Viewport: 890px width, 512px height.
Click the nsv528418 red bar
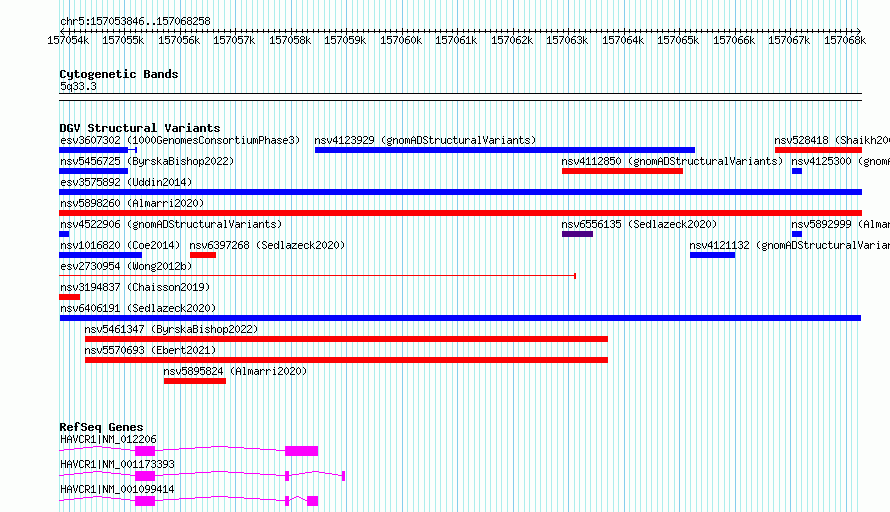[x=818, y=150]
